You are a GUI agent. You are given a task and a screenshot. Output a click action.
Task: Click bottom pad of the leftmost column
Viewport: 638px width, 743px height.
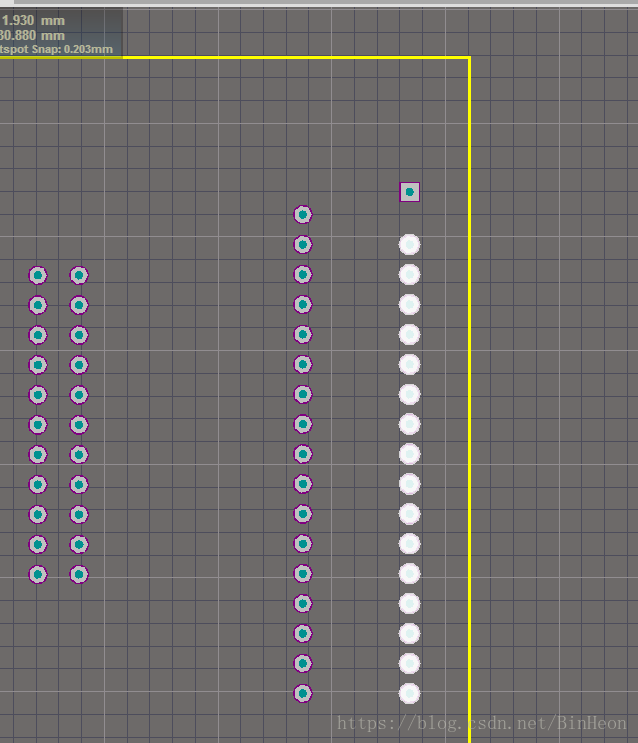tap(38, 574)
